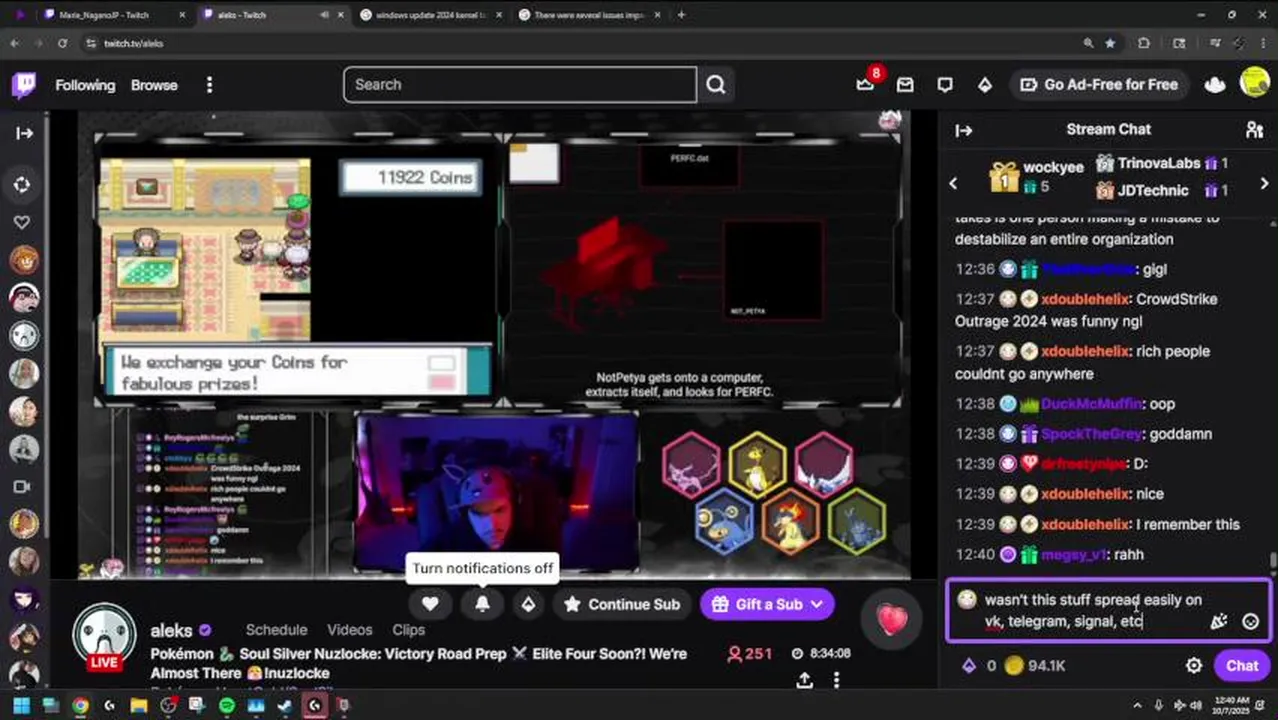Click the 251 viewer count
This screenshot has height=720, width=1278.
point(749,654)
